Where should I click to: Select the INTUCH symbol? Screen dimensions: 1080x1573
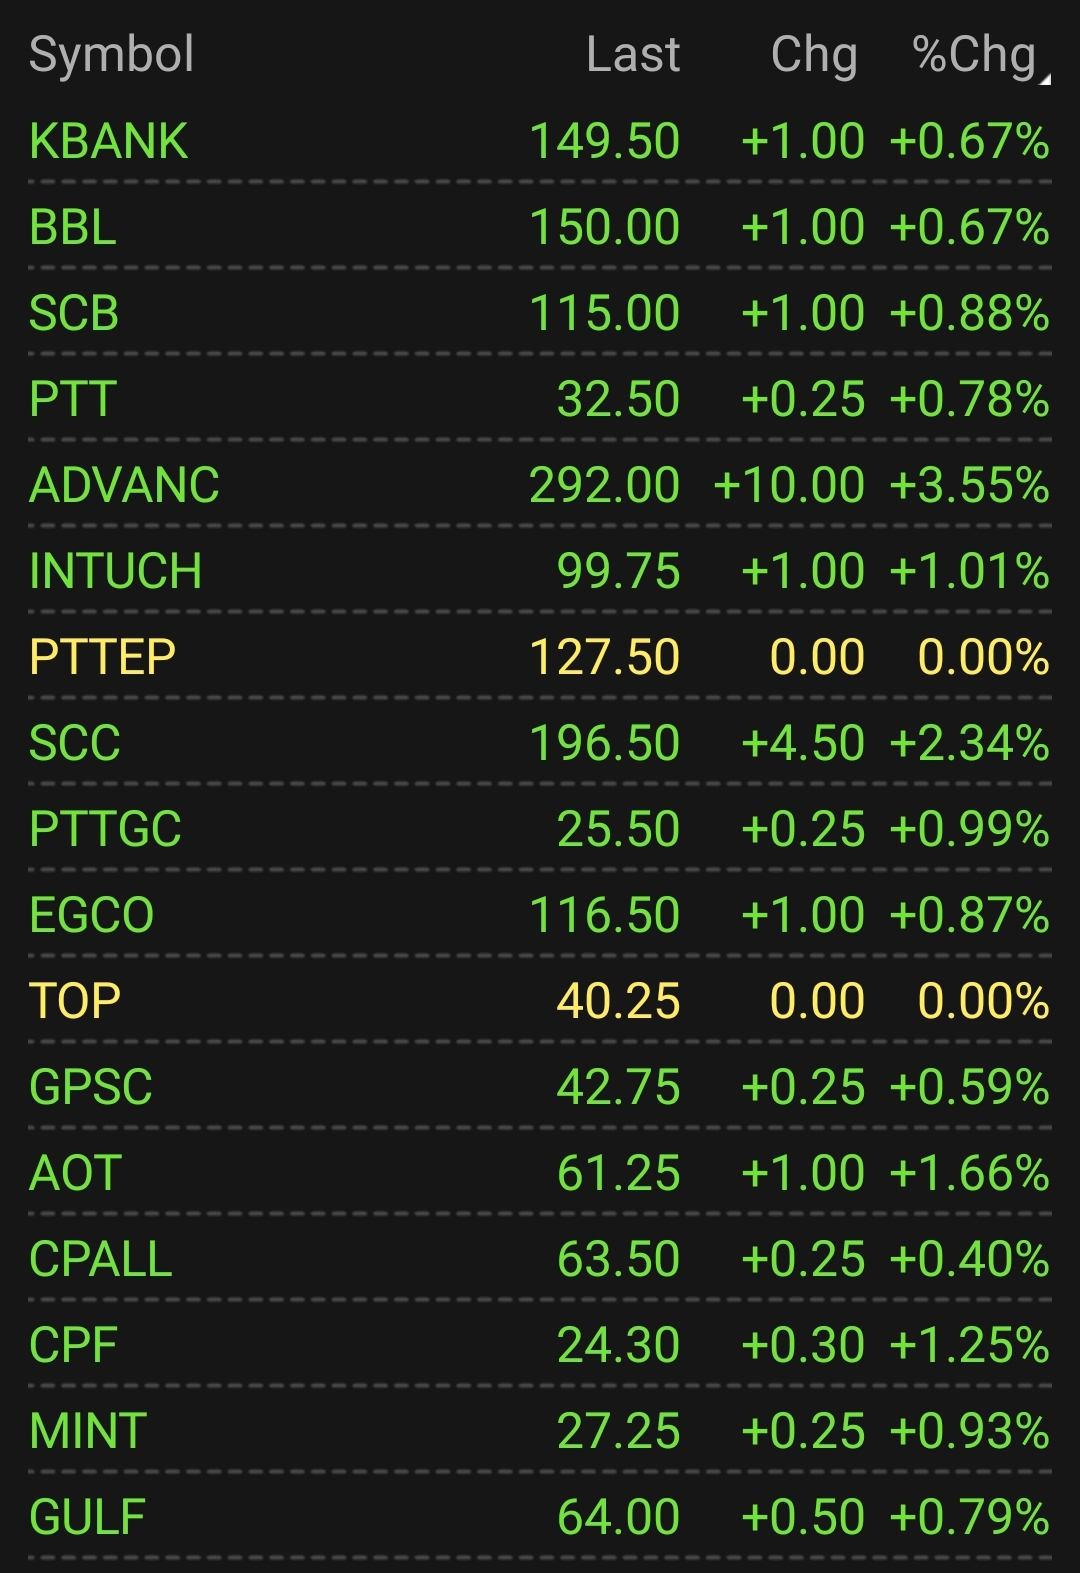coord(116,571)
